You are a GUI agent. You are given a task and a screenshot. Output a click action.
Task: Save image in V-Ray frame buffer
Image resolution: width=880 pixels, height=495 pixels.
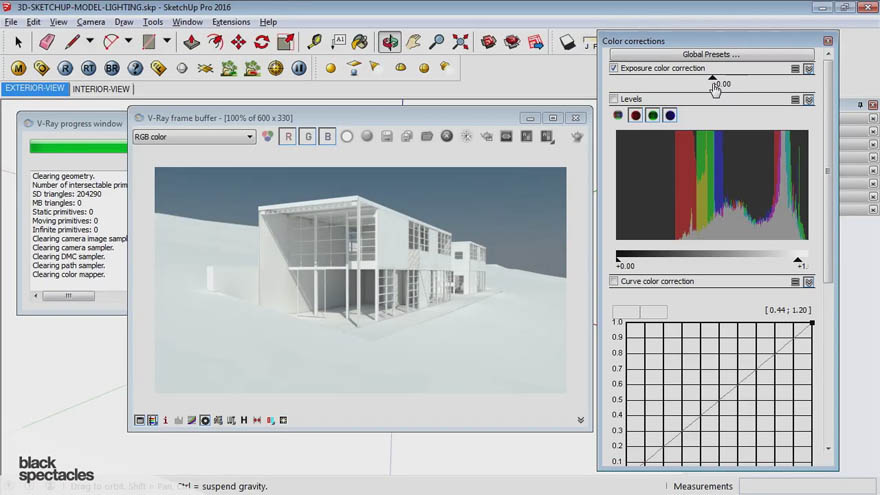pos(387,136)
